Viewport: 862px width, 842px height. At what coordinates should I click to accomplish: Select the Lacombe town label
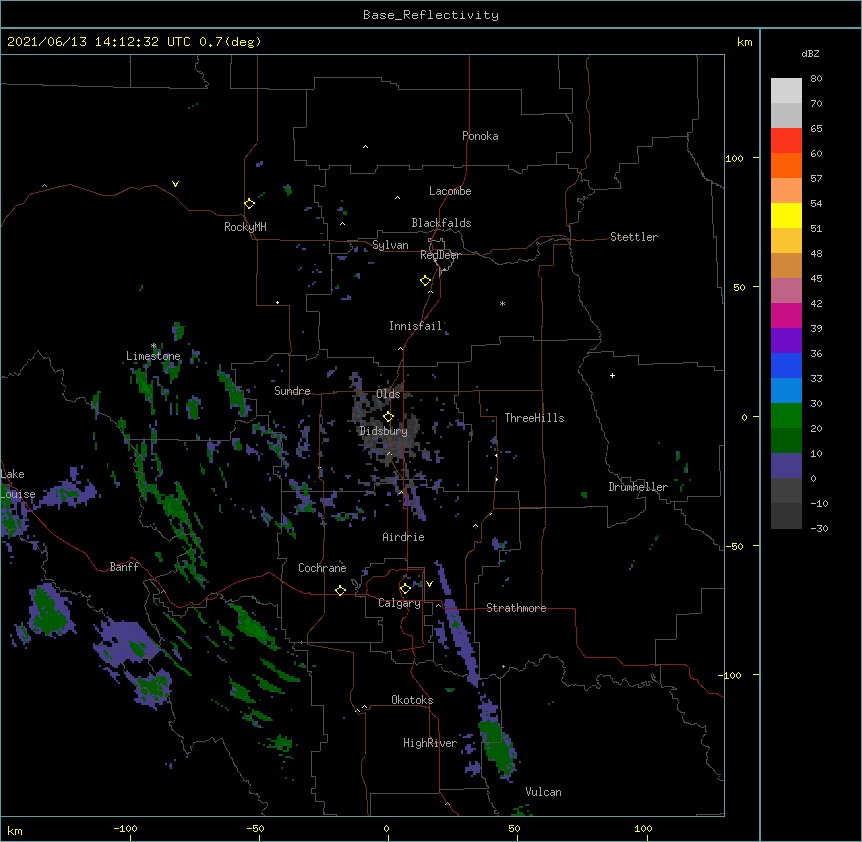coord(450,191)
